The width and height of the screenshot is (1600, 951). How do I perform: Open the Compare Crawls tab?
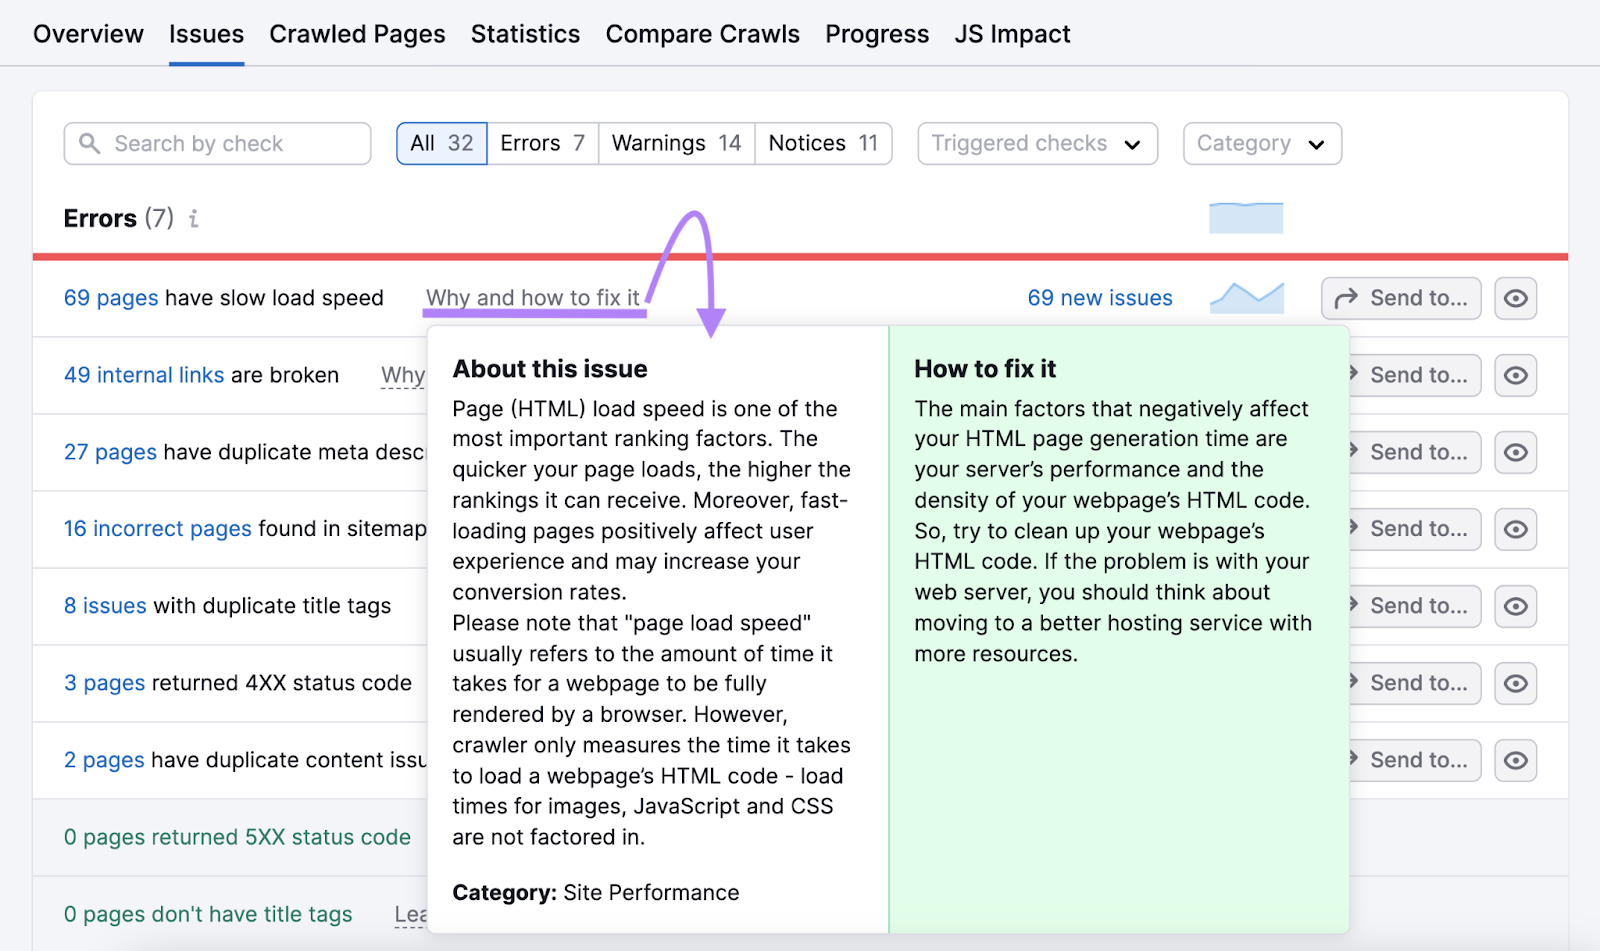coord(702,34)
